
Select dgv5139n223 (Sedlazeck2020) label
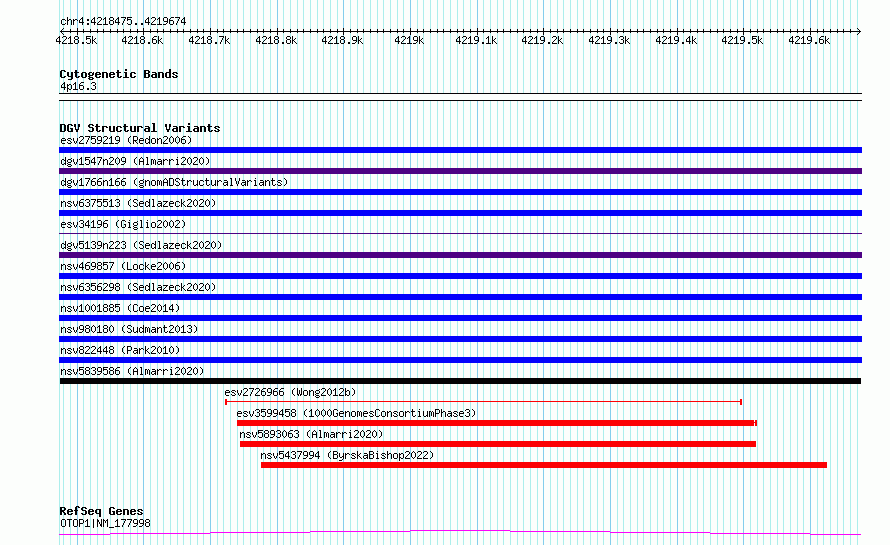coord(141,245)
